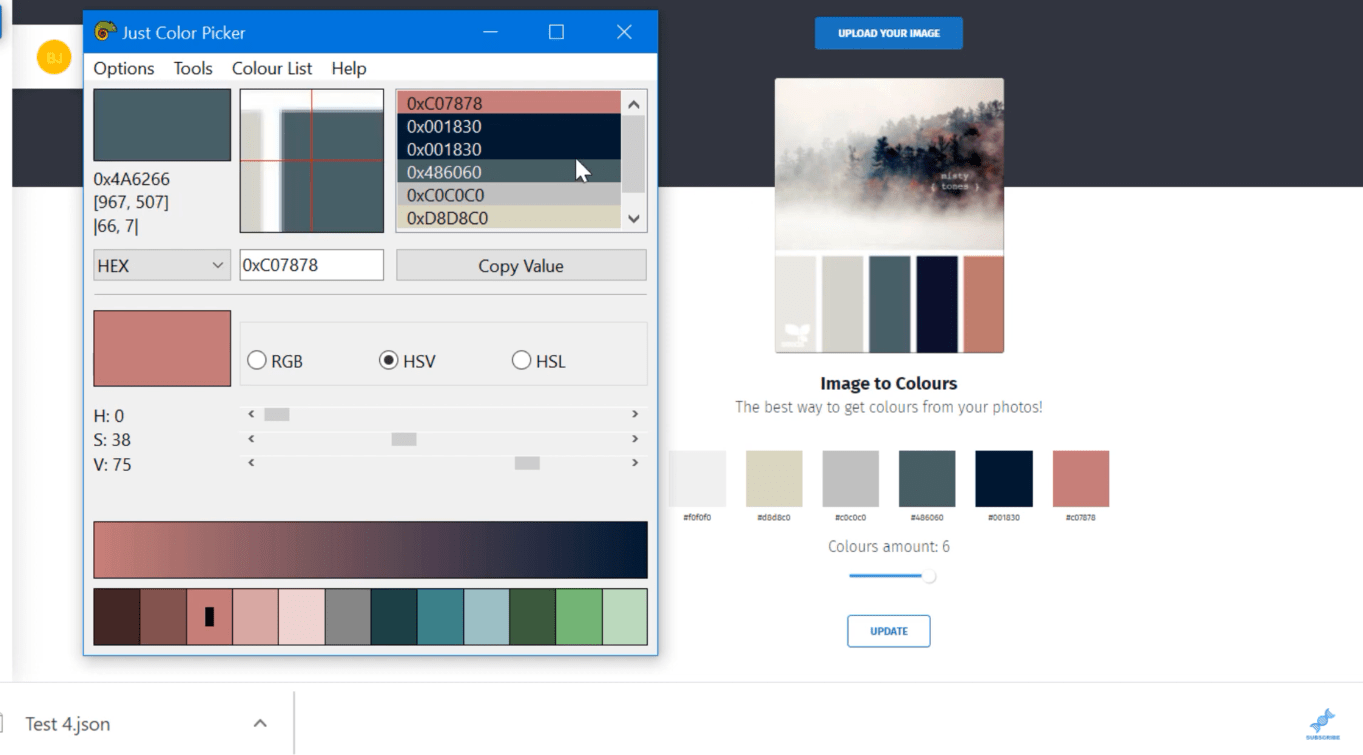The height and width of the screenshot is (755, 1363).
Task: Click the left arrow of the S slider
Action: coord(251,439)
